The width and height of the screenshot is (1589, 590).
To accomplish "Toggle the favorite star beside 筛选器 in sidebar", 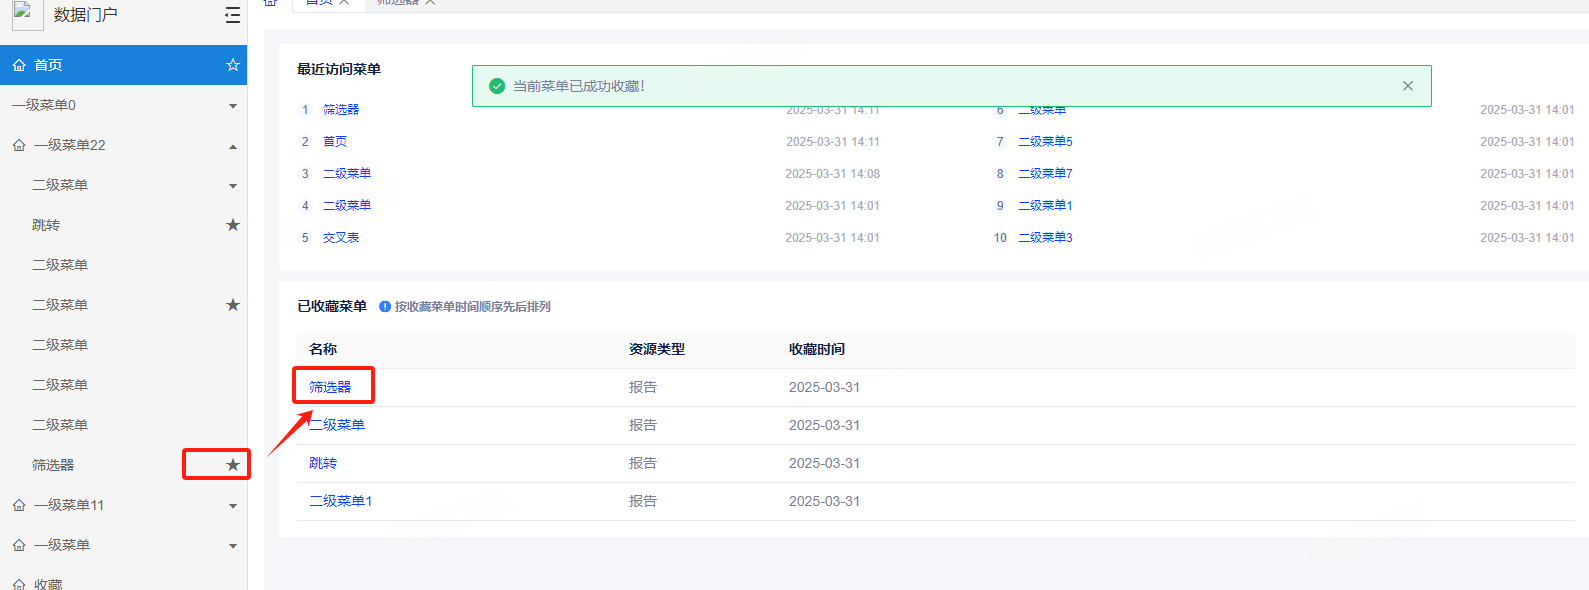I will pyautogui.click(x=233, y=465).
